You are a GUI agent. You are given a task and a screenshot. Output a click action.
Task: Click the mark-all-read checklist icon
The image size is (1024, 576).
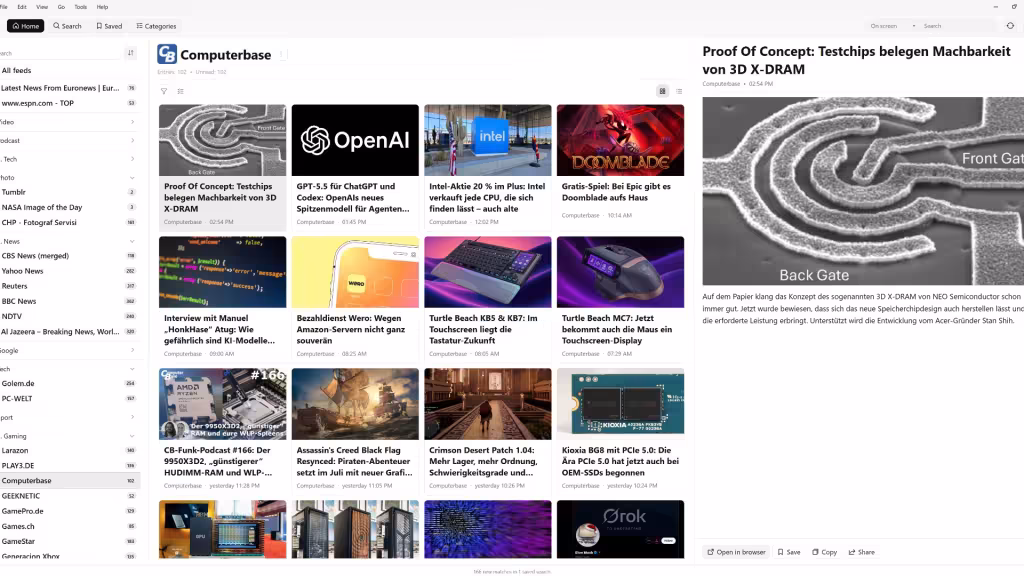point(180,91)
